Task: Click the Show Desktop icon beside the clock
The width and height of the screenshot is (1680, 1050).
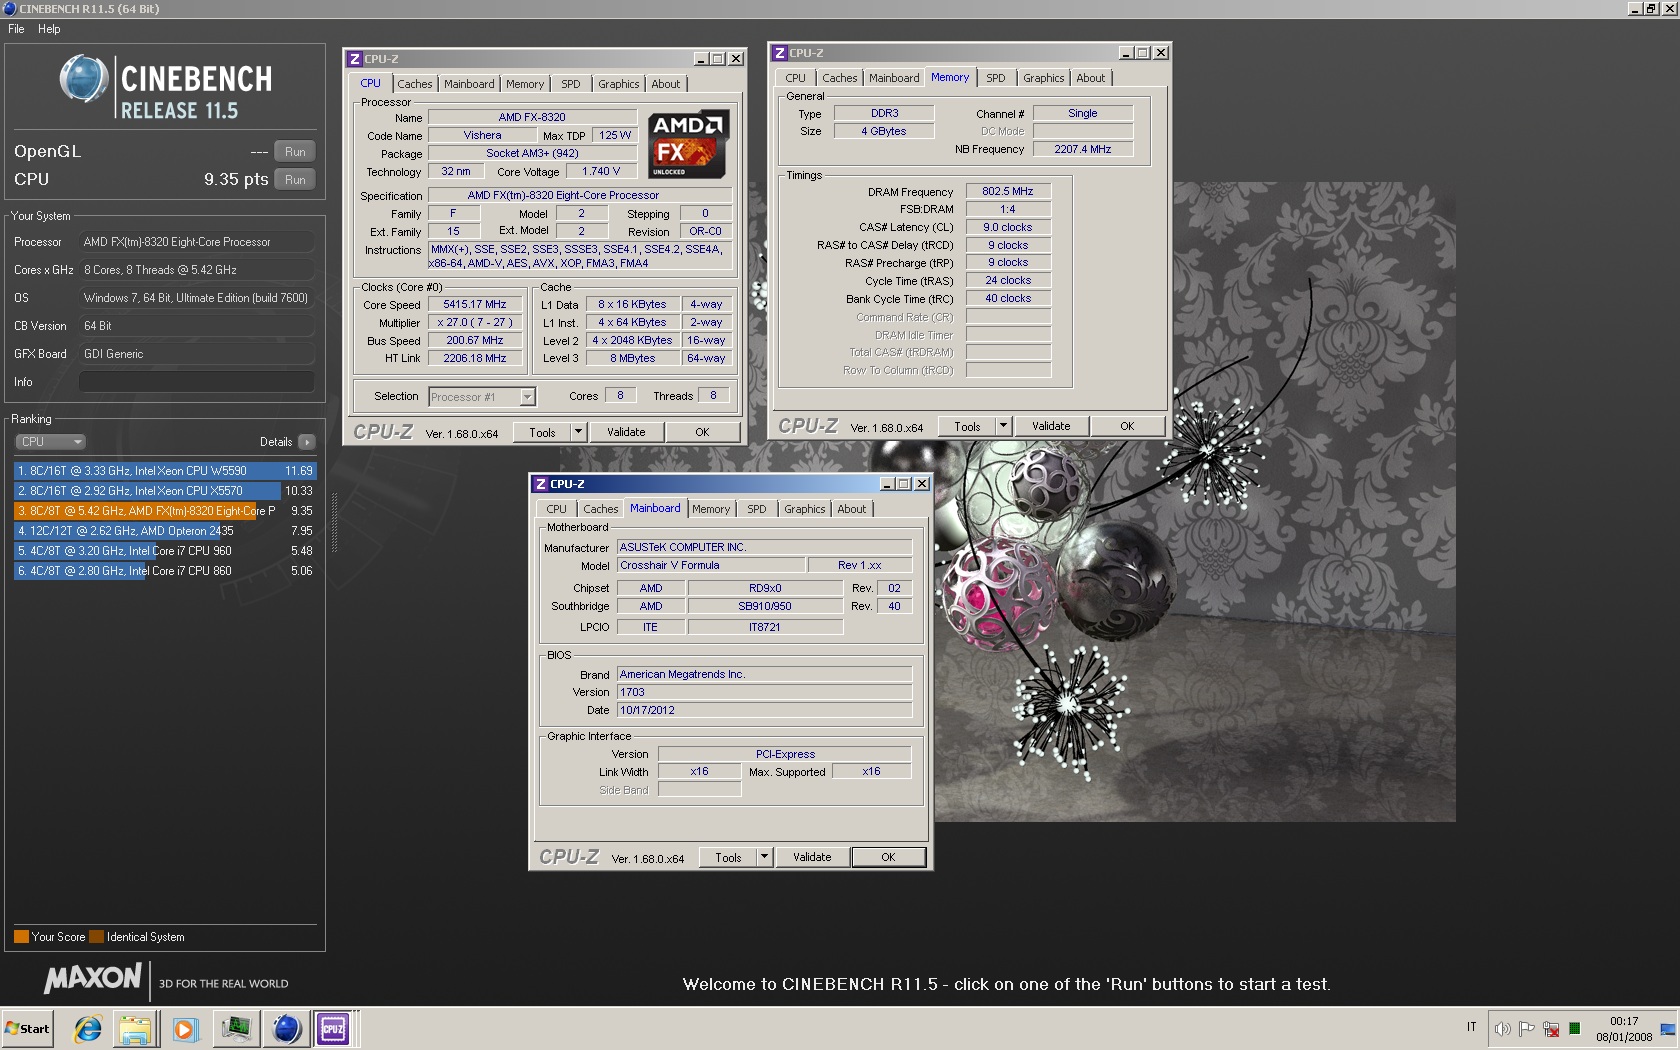Action: coord(1668,1029)
